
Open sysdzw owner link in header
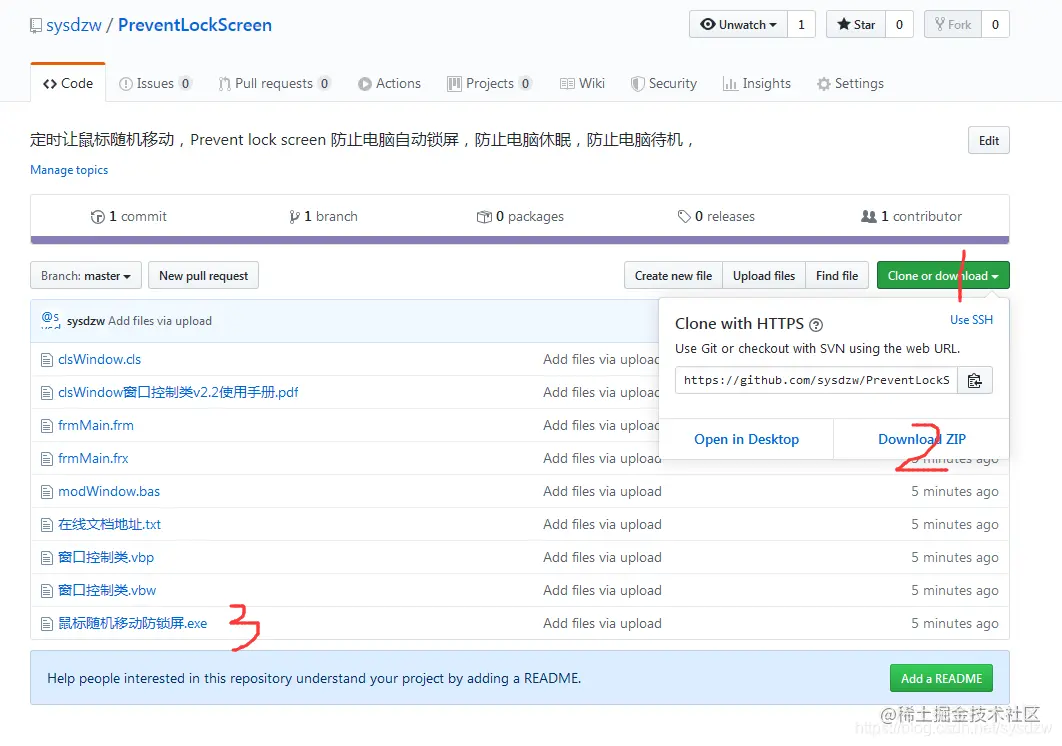[x=74, y=25]
